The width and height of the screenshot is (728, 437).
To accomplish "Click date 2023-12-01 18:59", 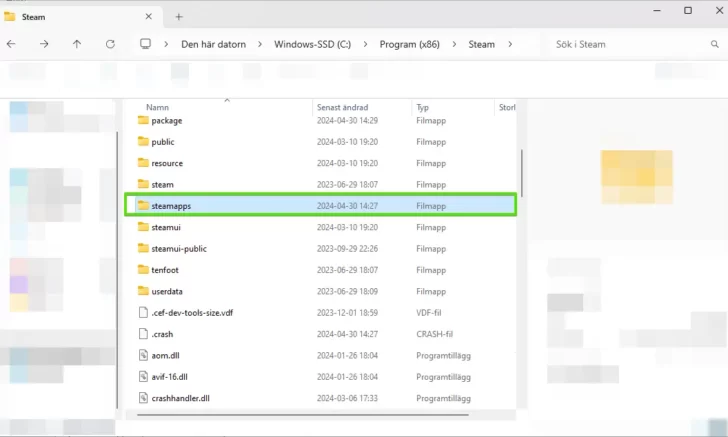I will tap(347, 313).
